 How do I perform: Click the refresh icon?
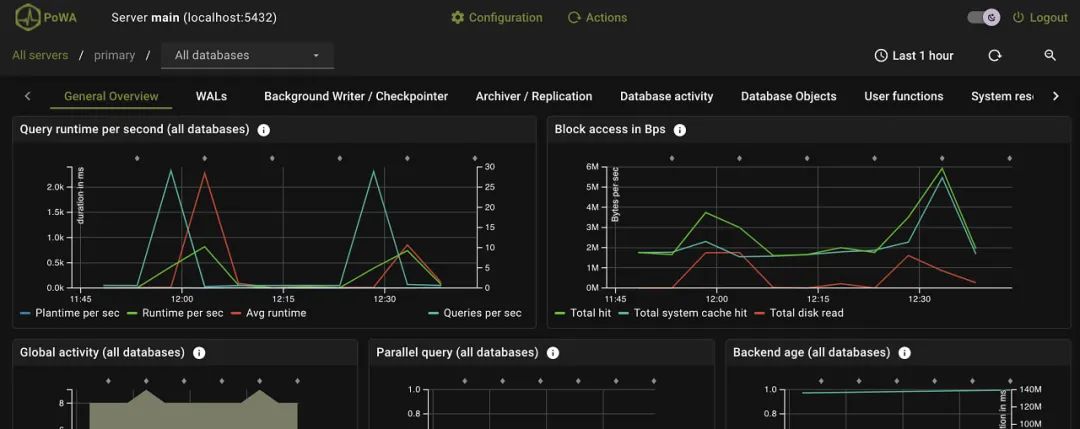995,56
